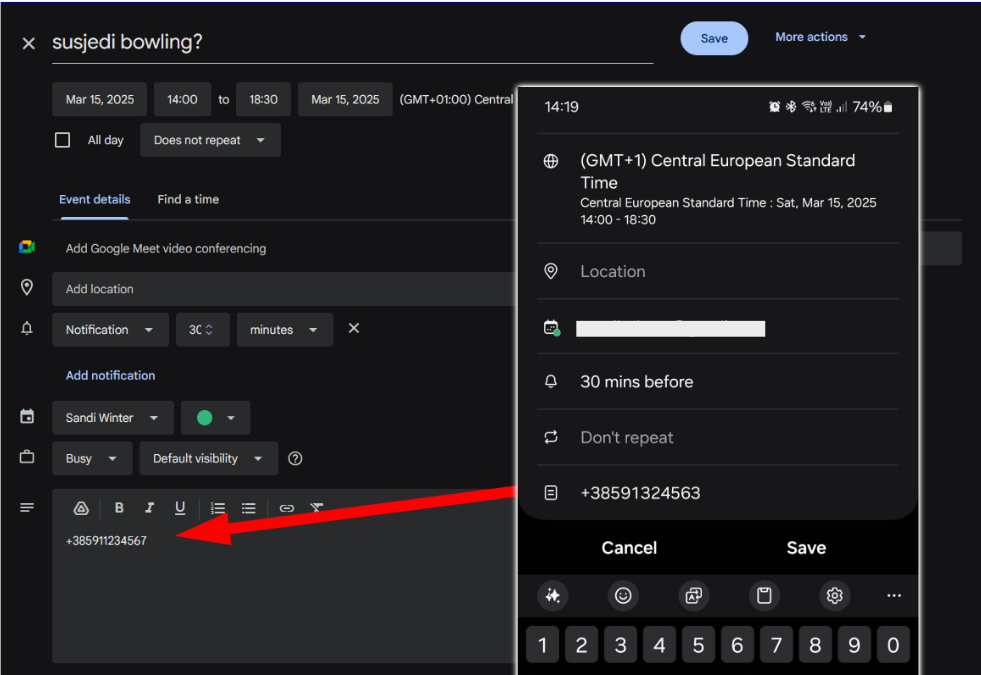Remove the 30 minutes notification
Screen dimensions: 981x675
pos(353,329)
